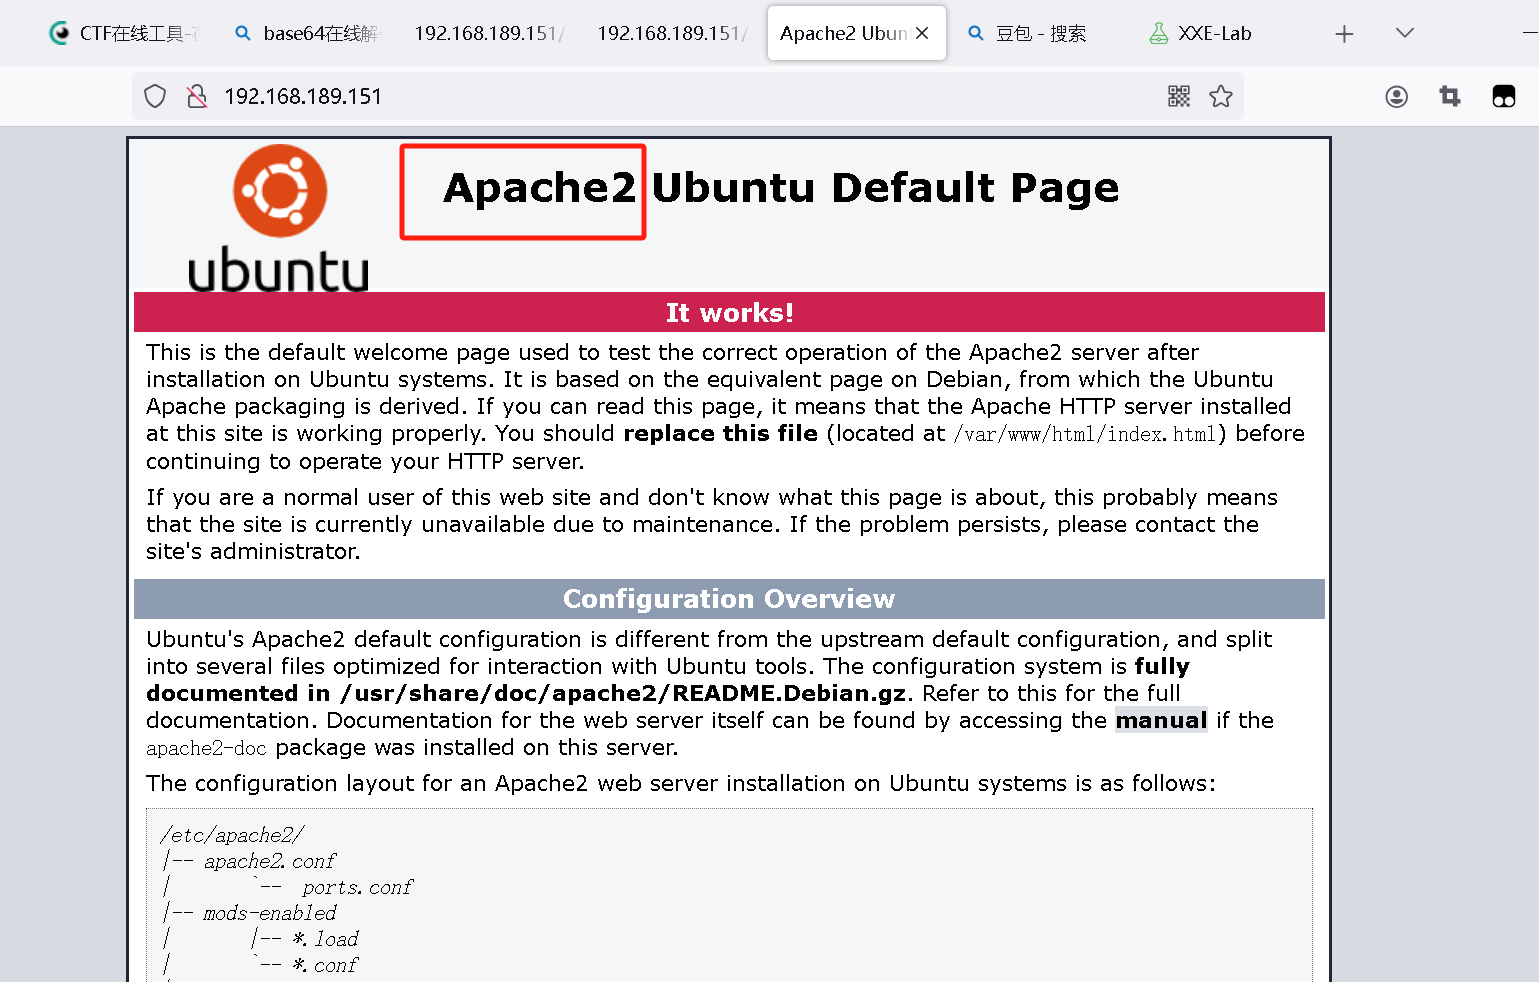Screen dimensions: 1539x982
Task: Click the screenshot crop icon in toolbar
Action: [1450, 96]
